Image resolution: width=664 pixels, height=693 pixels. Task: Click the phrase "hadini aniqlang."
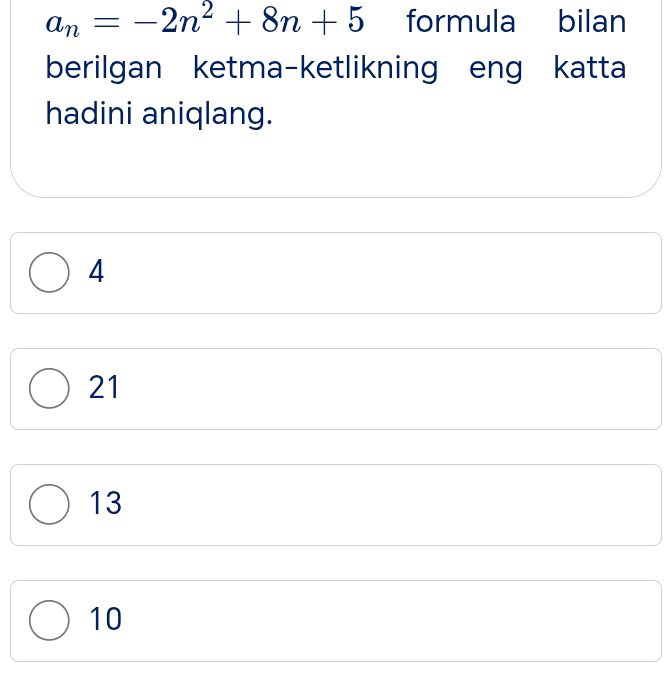pyautogui.click(x=159, y=115)
